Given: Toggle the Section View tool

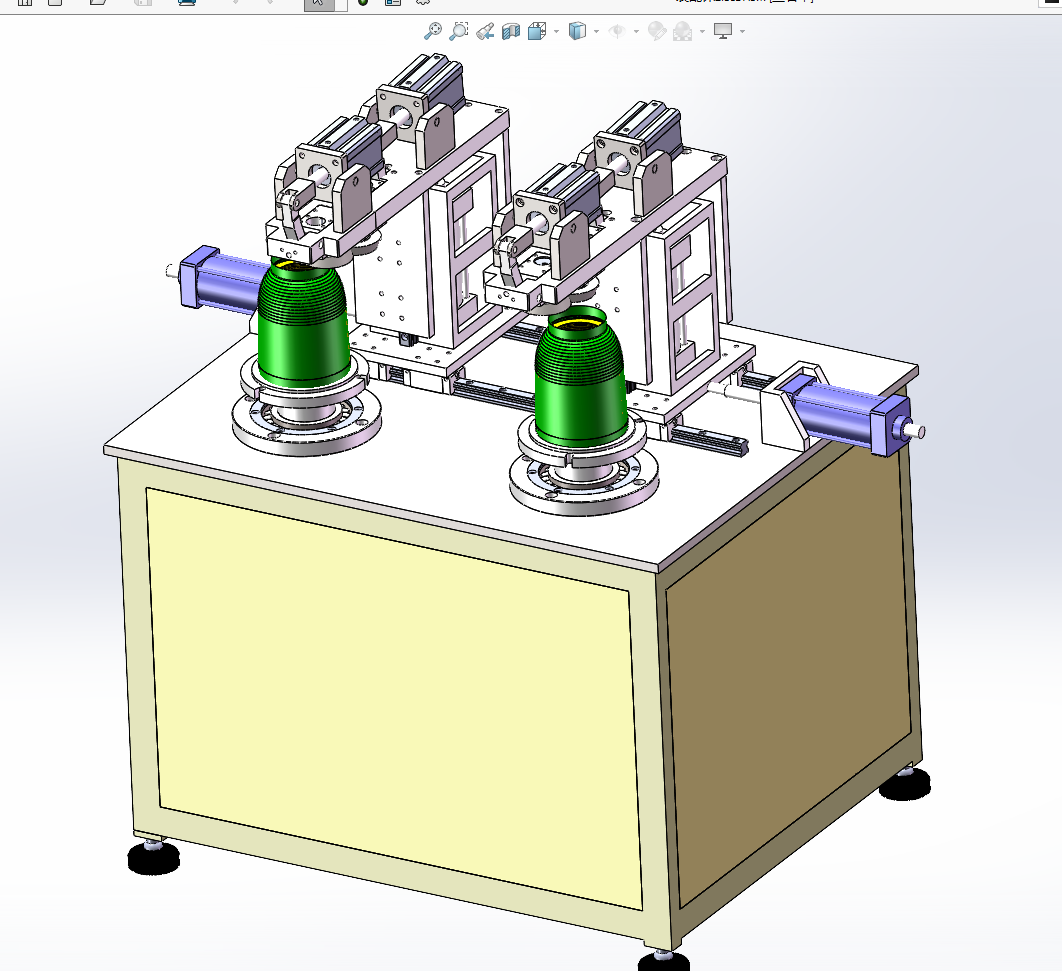Looking at the screenshot, I should point(511,31).
